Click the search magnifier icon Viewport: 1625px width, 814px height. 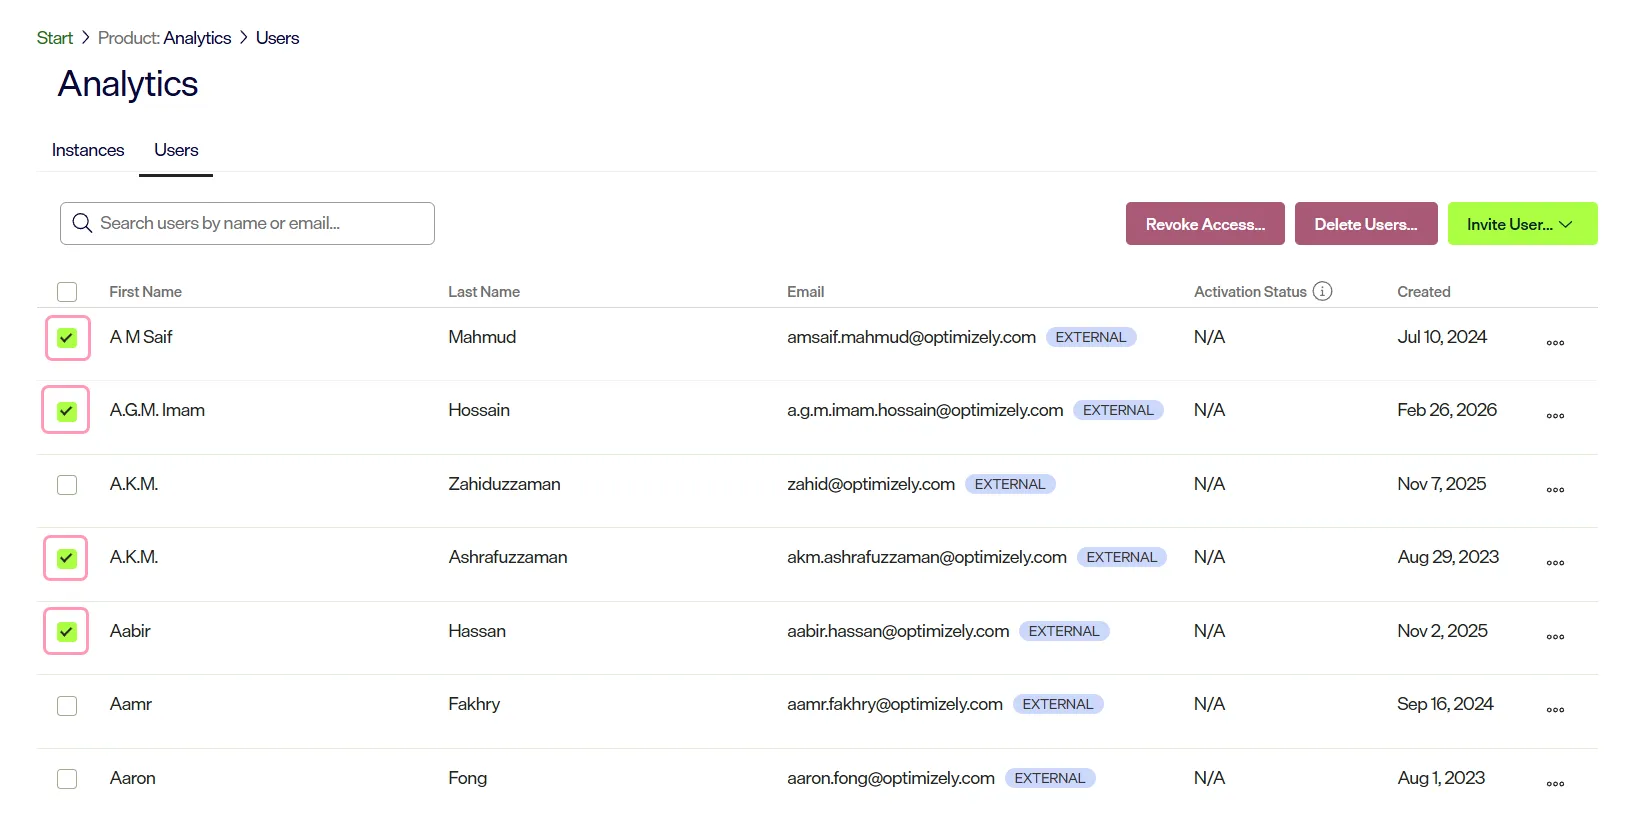tap(83, 223)
